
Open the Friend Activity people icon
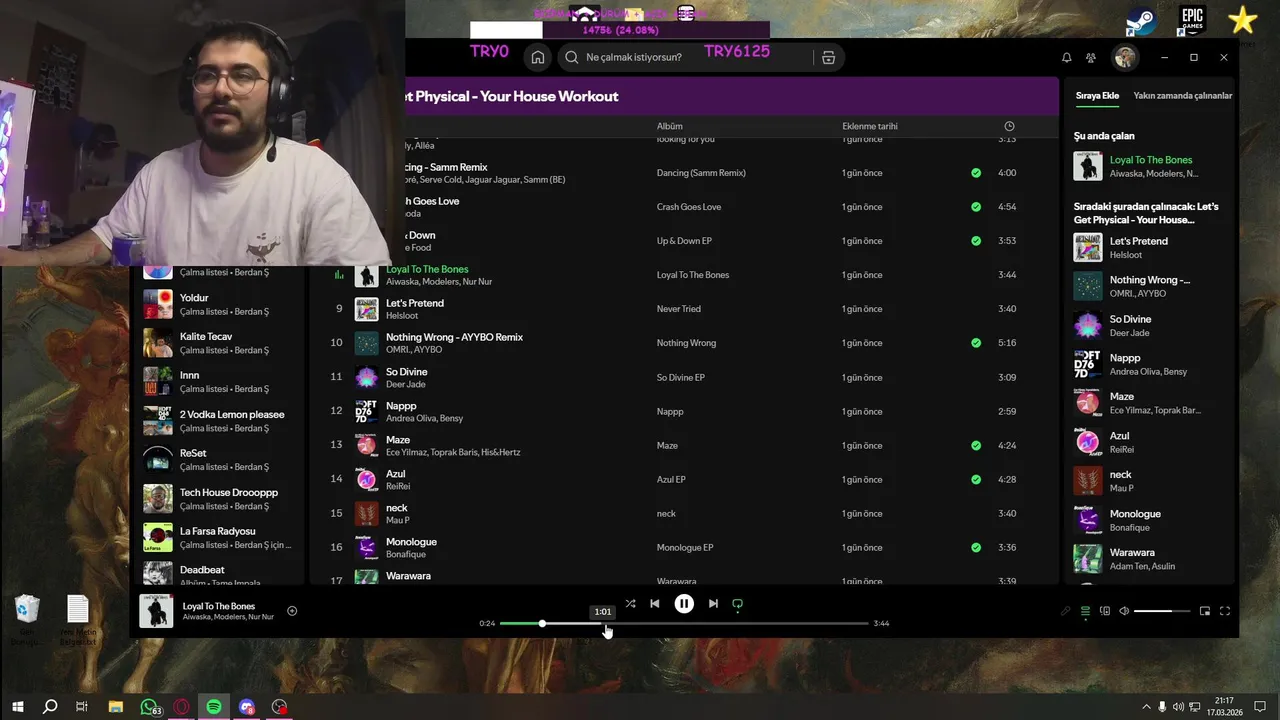1091,57
